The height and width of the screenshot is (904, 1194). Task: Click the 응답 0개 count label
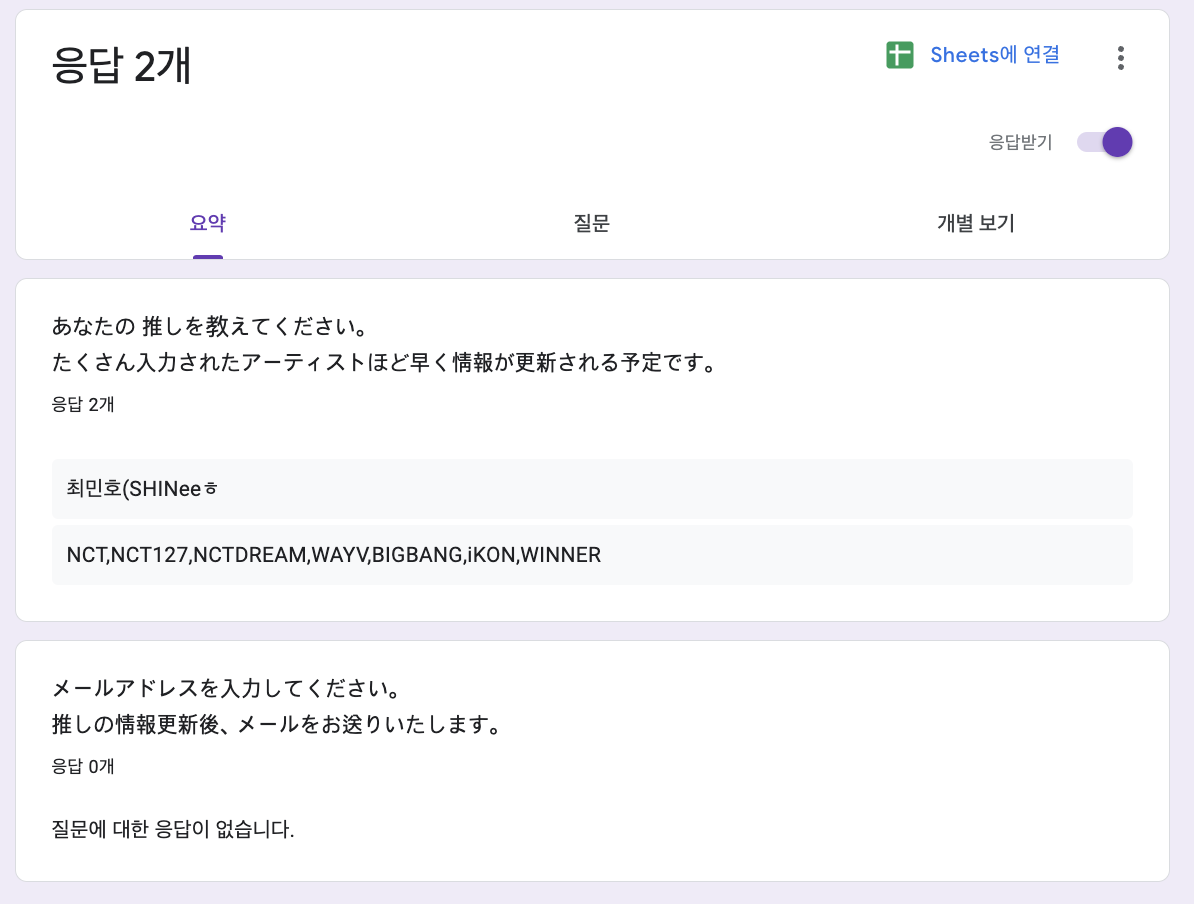pyautogui.click(x=83, y=766)
